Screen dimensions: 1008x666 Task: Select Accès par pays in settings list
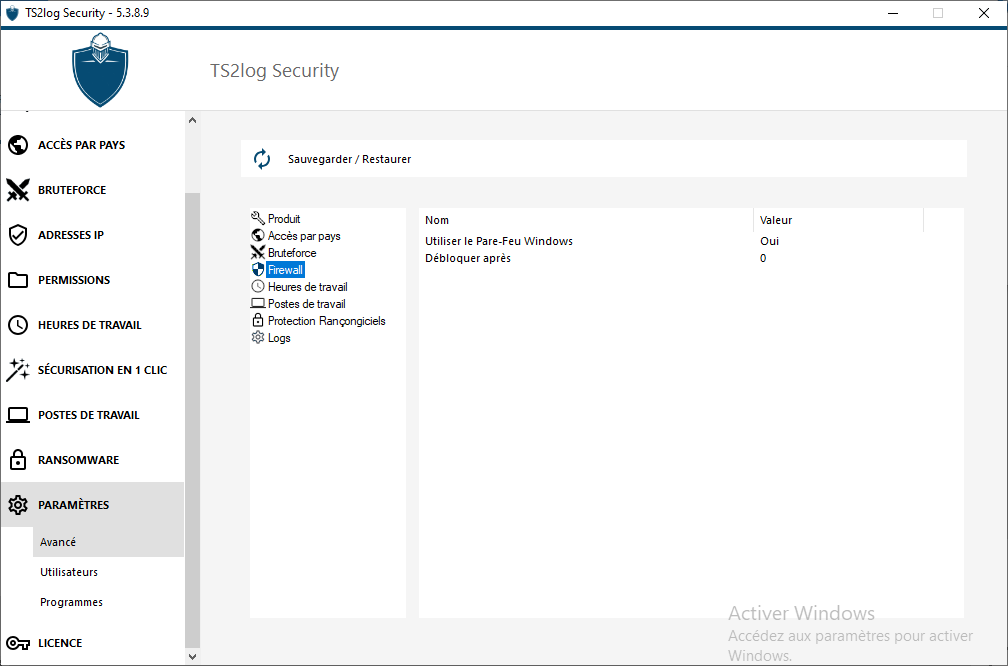(x=304, y=236)
